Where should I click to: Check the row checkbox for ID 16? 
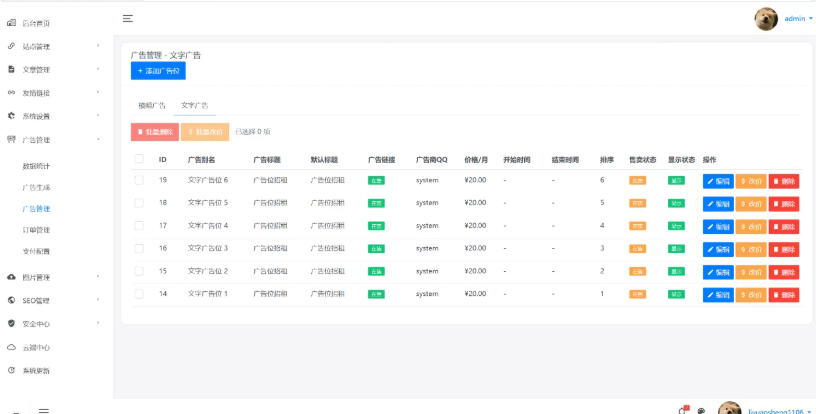[x=139, y=248]
